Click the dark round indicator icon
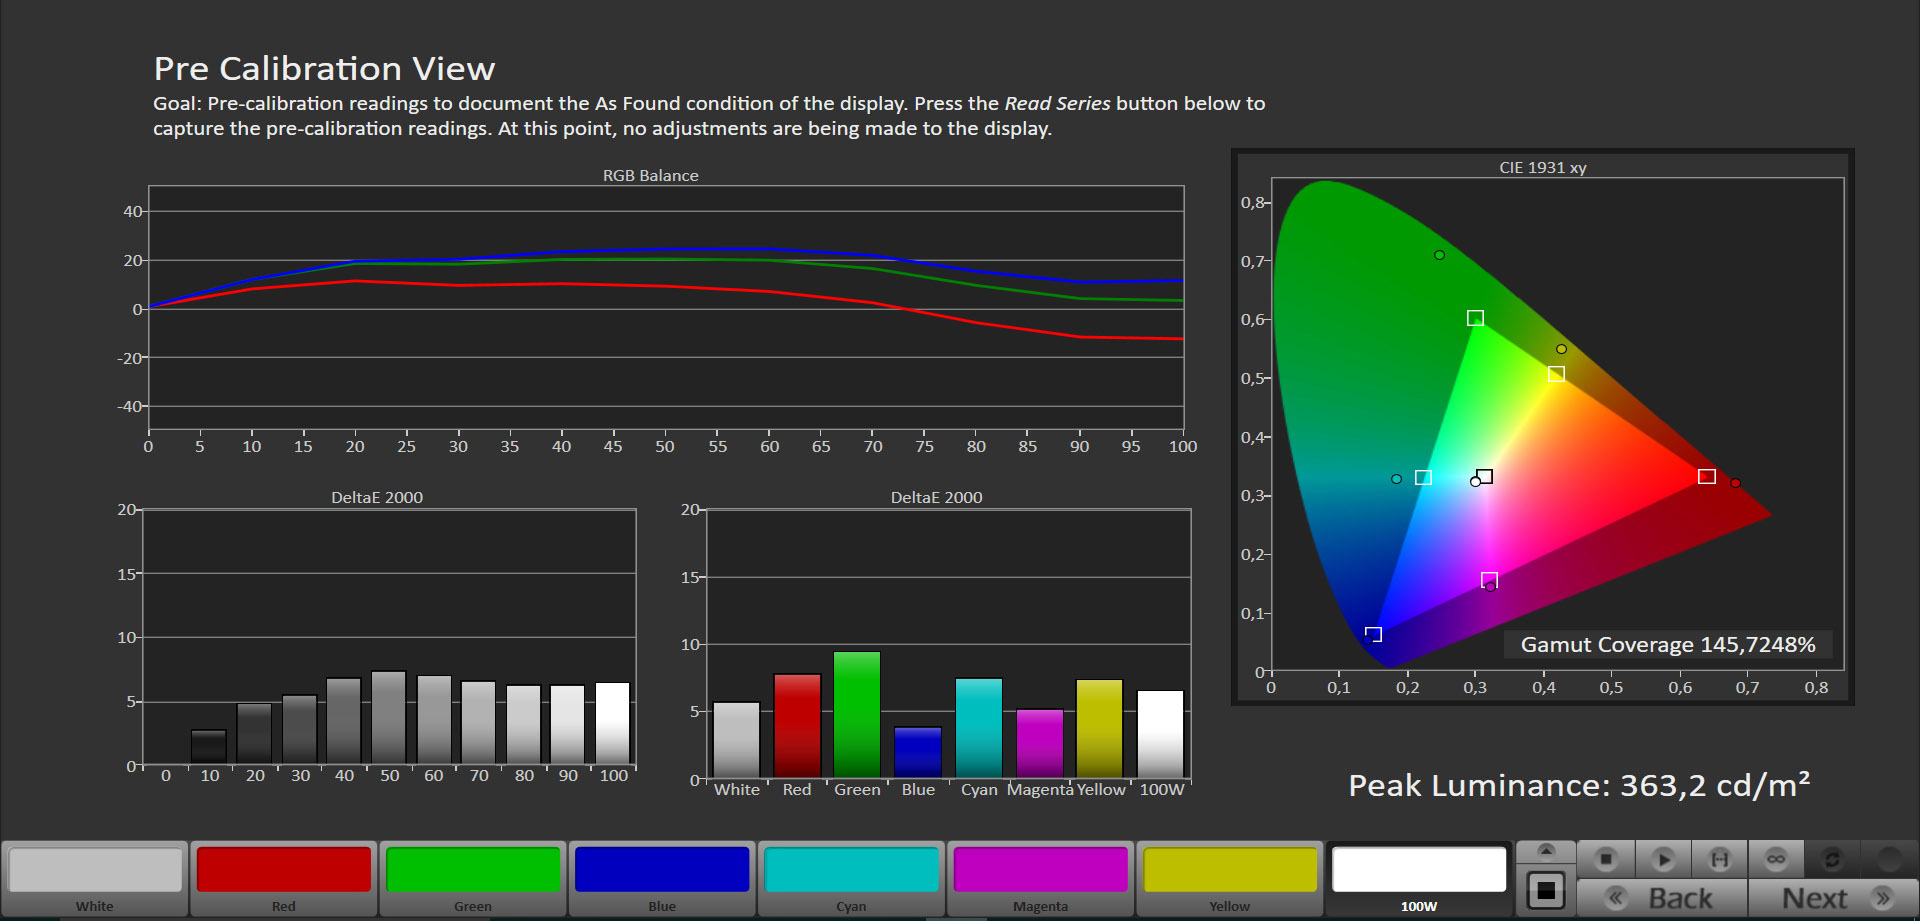Screen dimensions: 1920x921 click(1889, 859)
